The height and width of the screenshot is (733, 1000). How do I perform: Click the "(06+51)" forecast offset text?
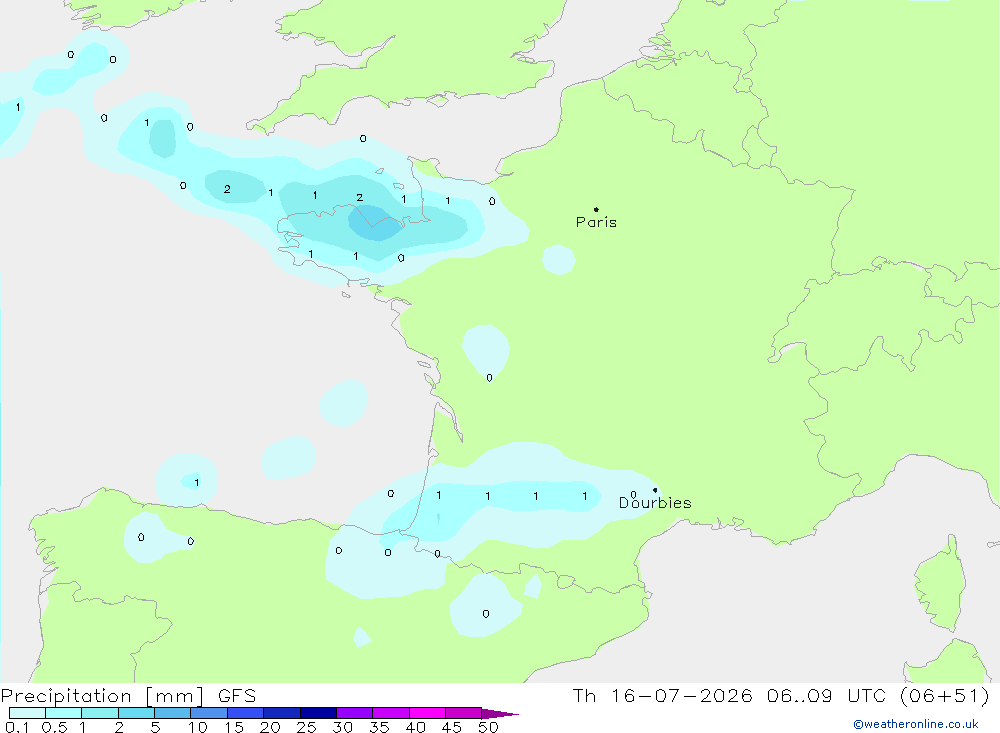click(945, 696)
